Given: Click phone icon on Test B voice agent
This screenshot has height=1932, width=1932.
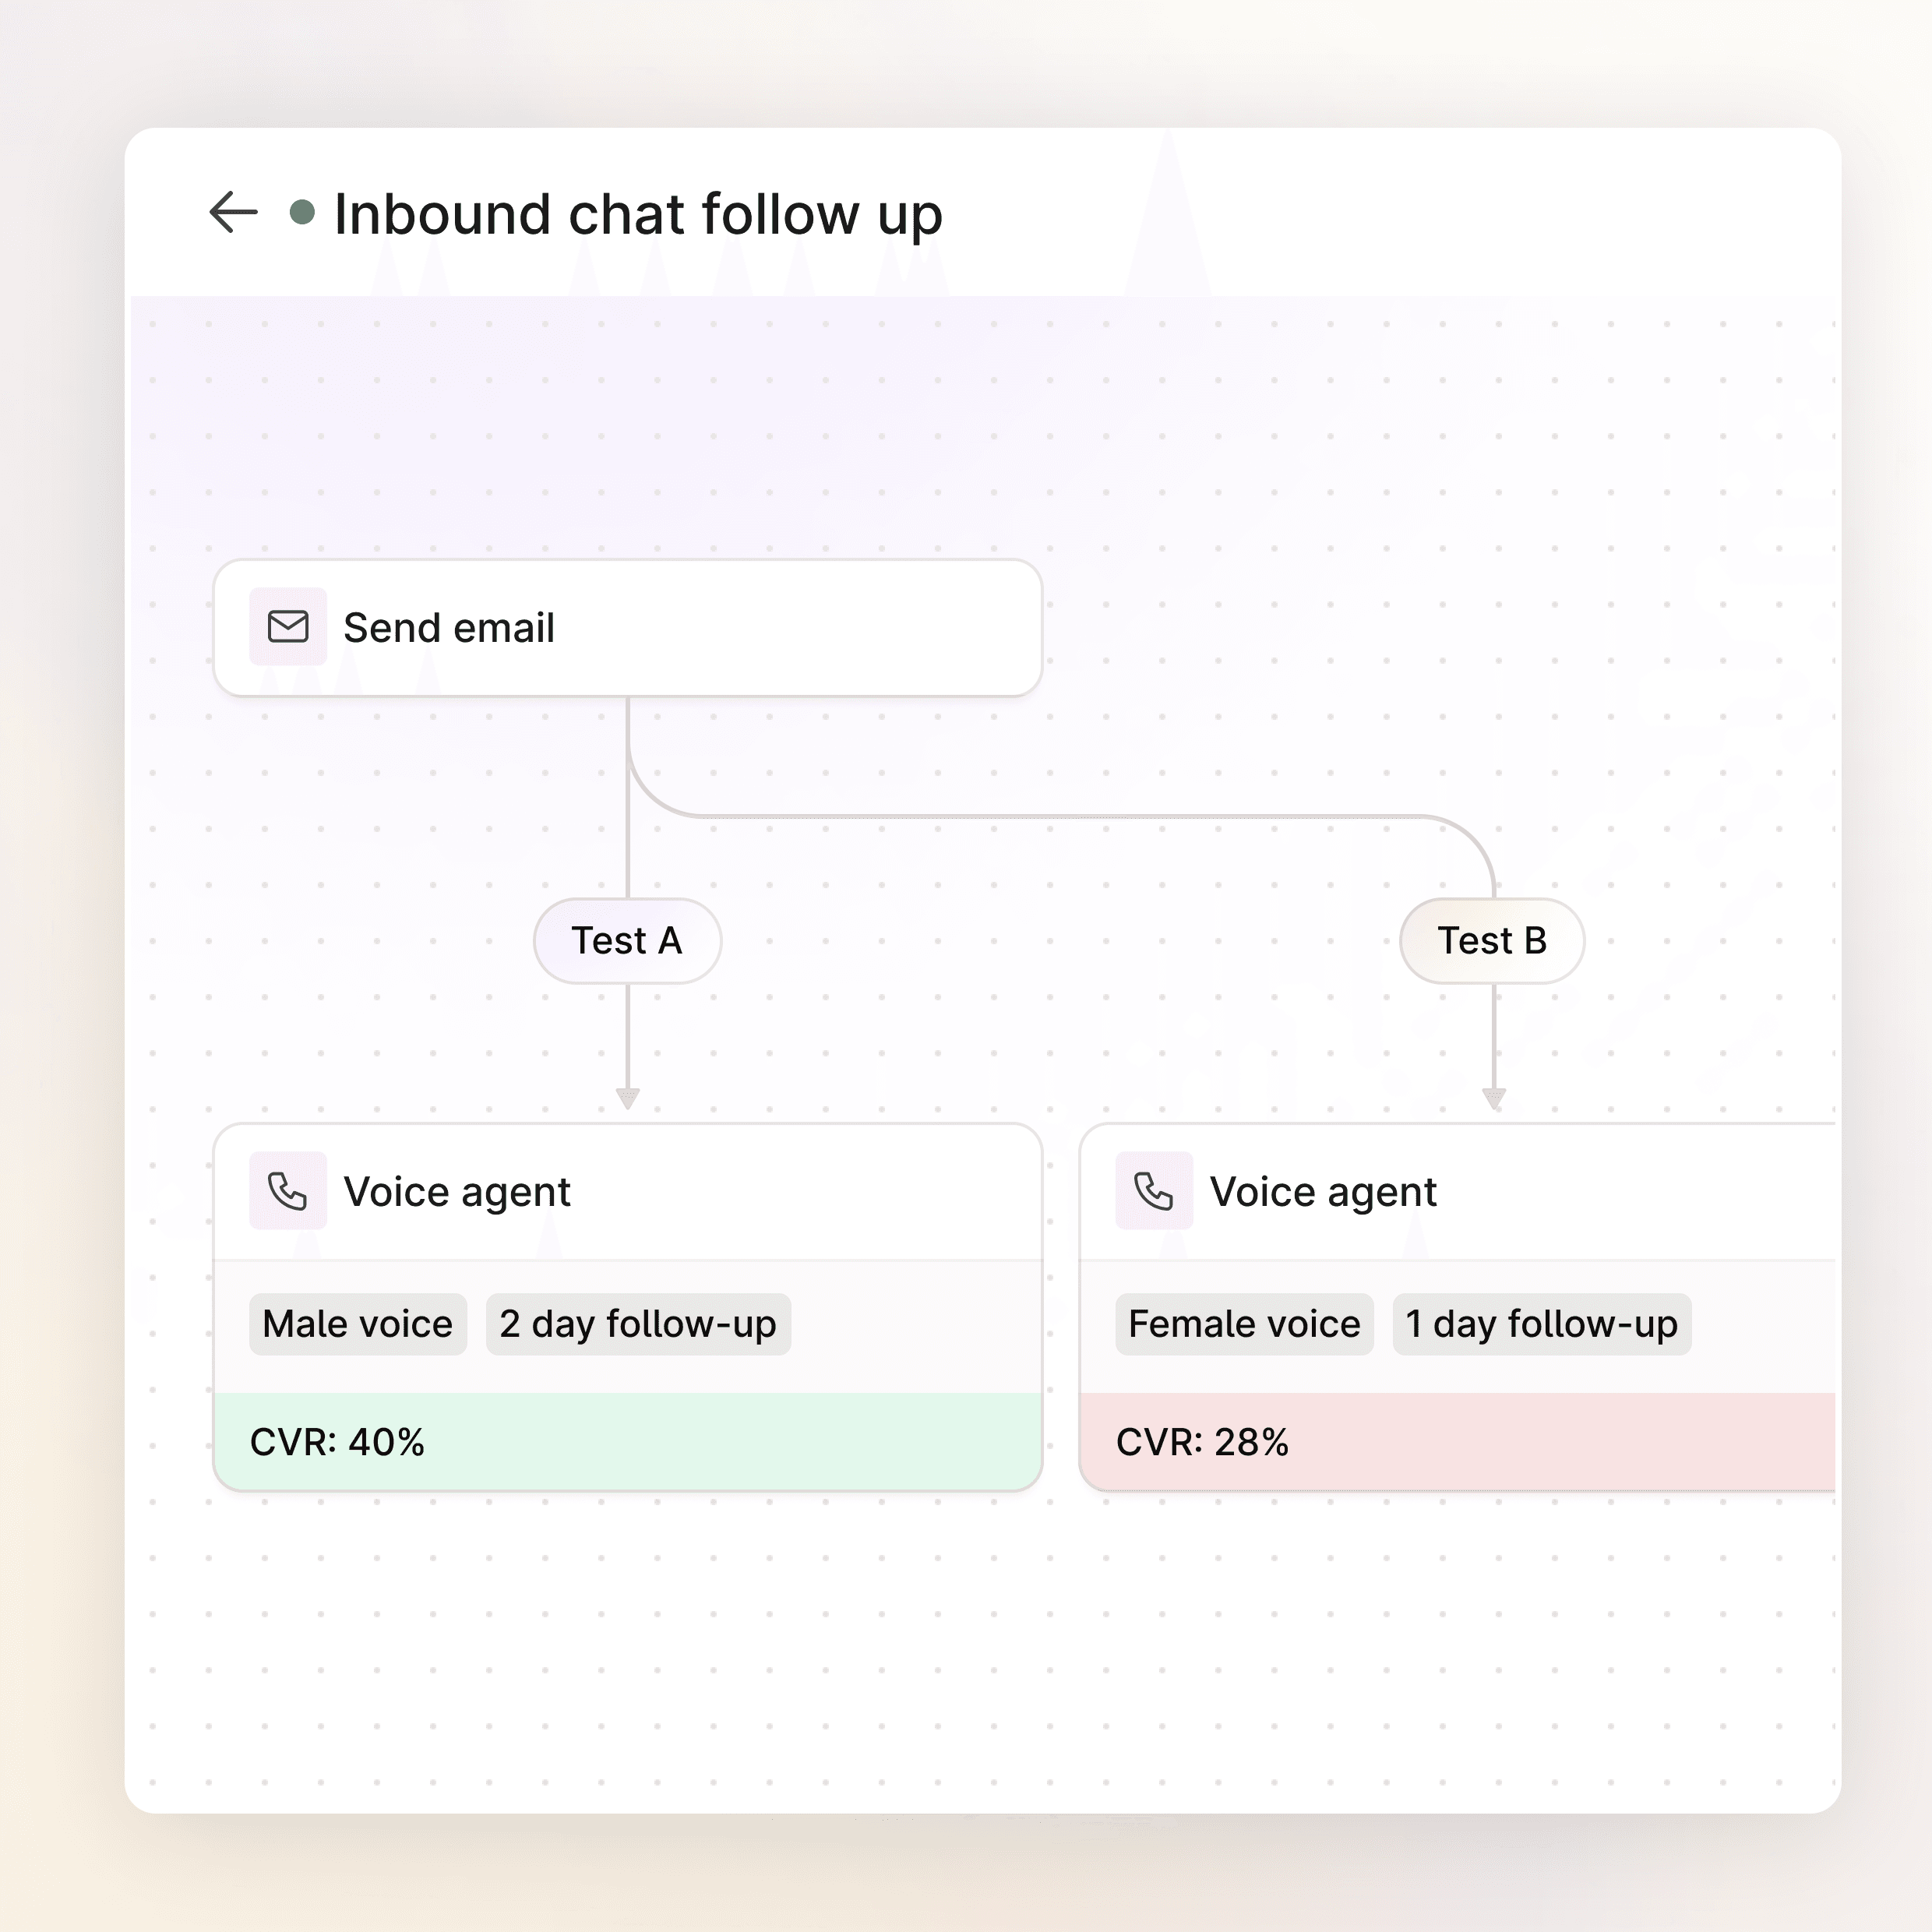Looking at the screenshot, I should tap(1154, 1191).
